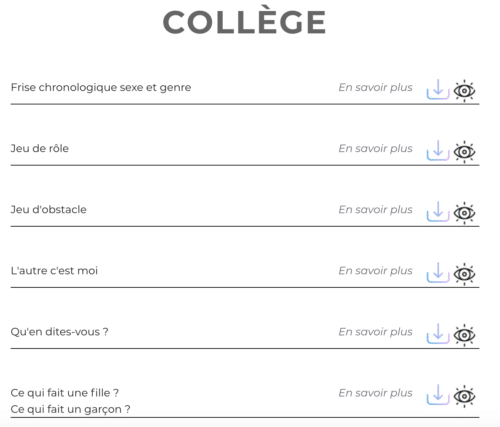Select the Ce qui fait un garçon ? title

[x=70, y=409]
